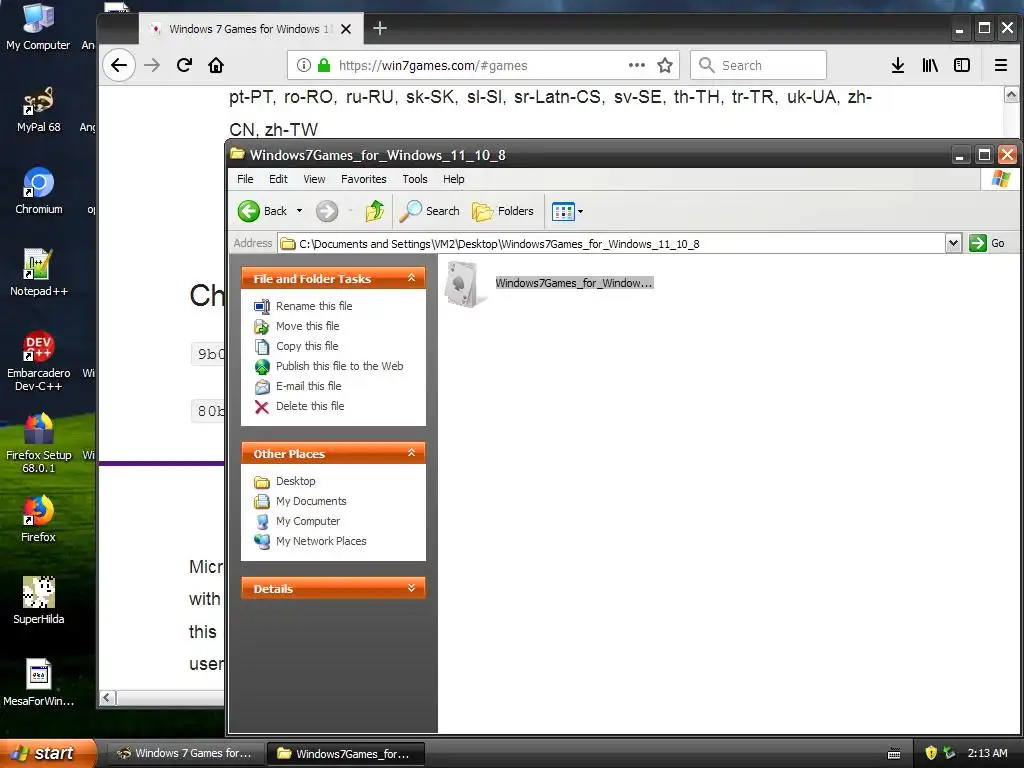Screen dimensions: 1024x768
Task: Expand the Address bar dropdown arrow
Action: pos(953,244)
